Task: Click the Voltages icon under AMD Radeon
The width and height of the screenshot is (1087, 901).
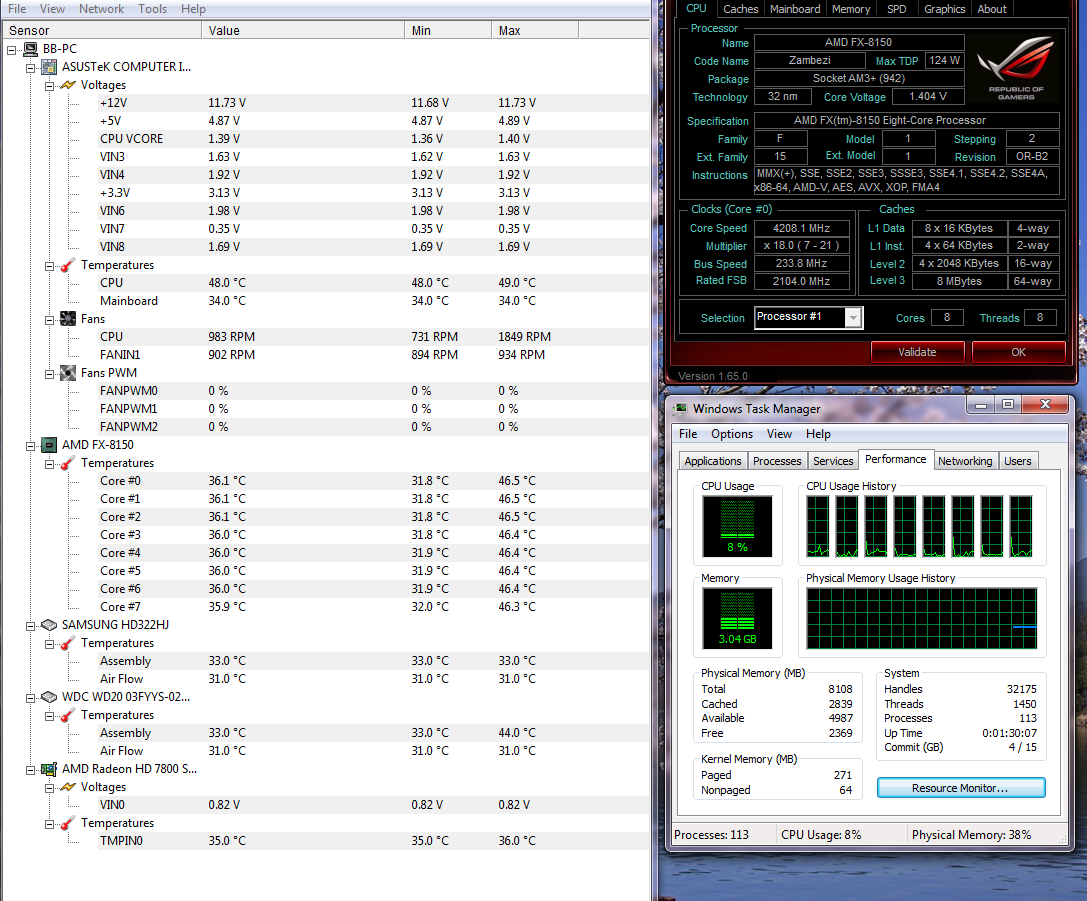Action: point(68,787)
